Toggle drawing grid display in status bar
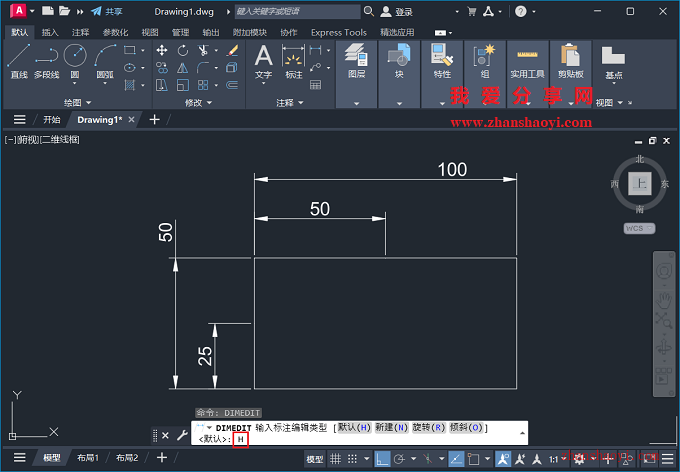The width and height of the screenshot is (680, 472). click(335, 459)
